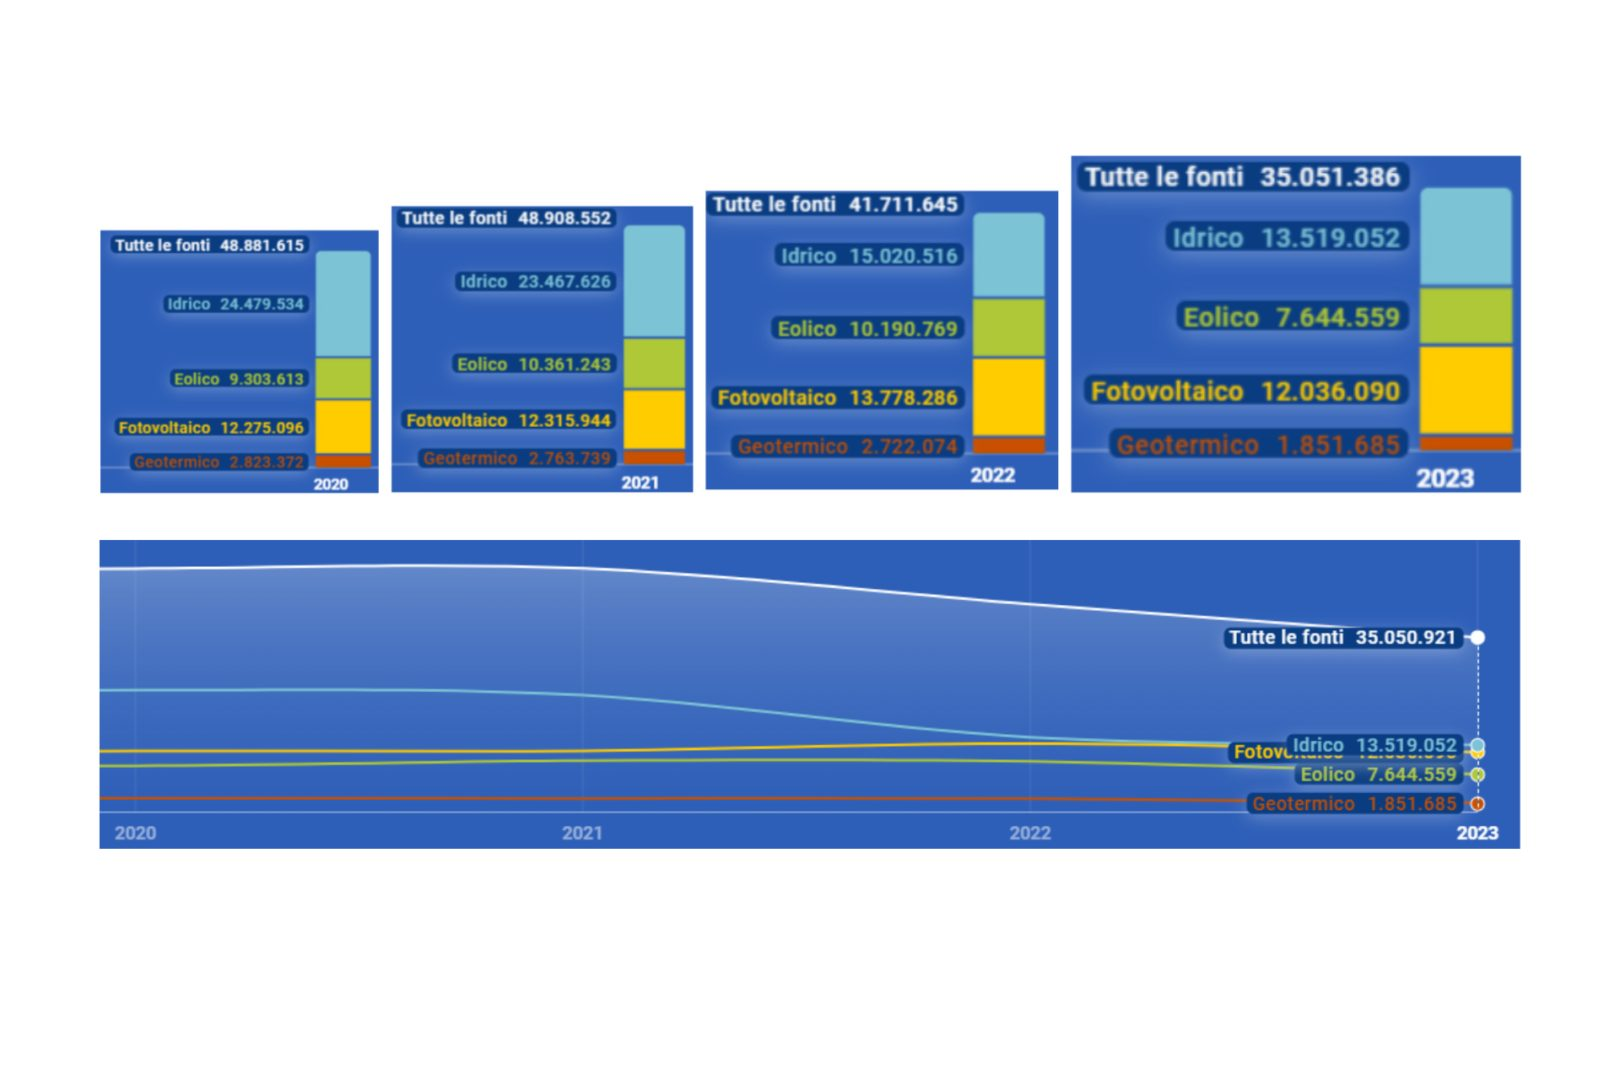Click the 2022 year label under bar chart
Image resolution: width=1620 pixels, height=1080 pixels.
pos(992,475)
